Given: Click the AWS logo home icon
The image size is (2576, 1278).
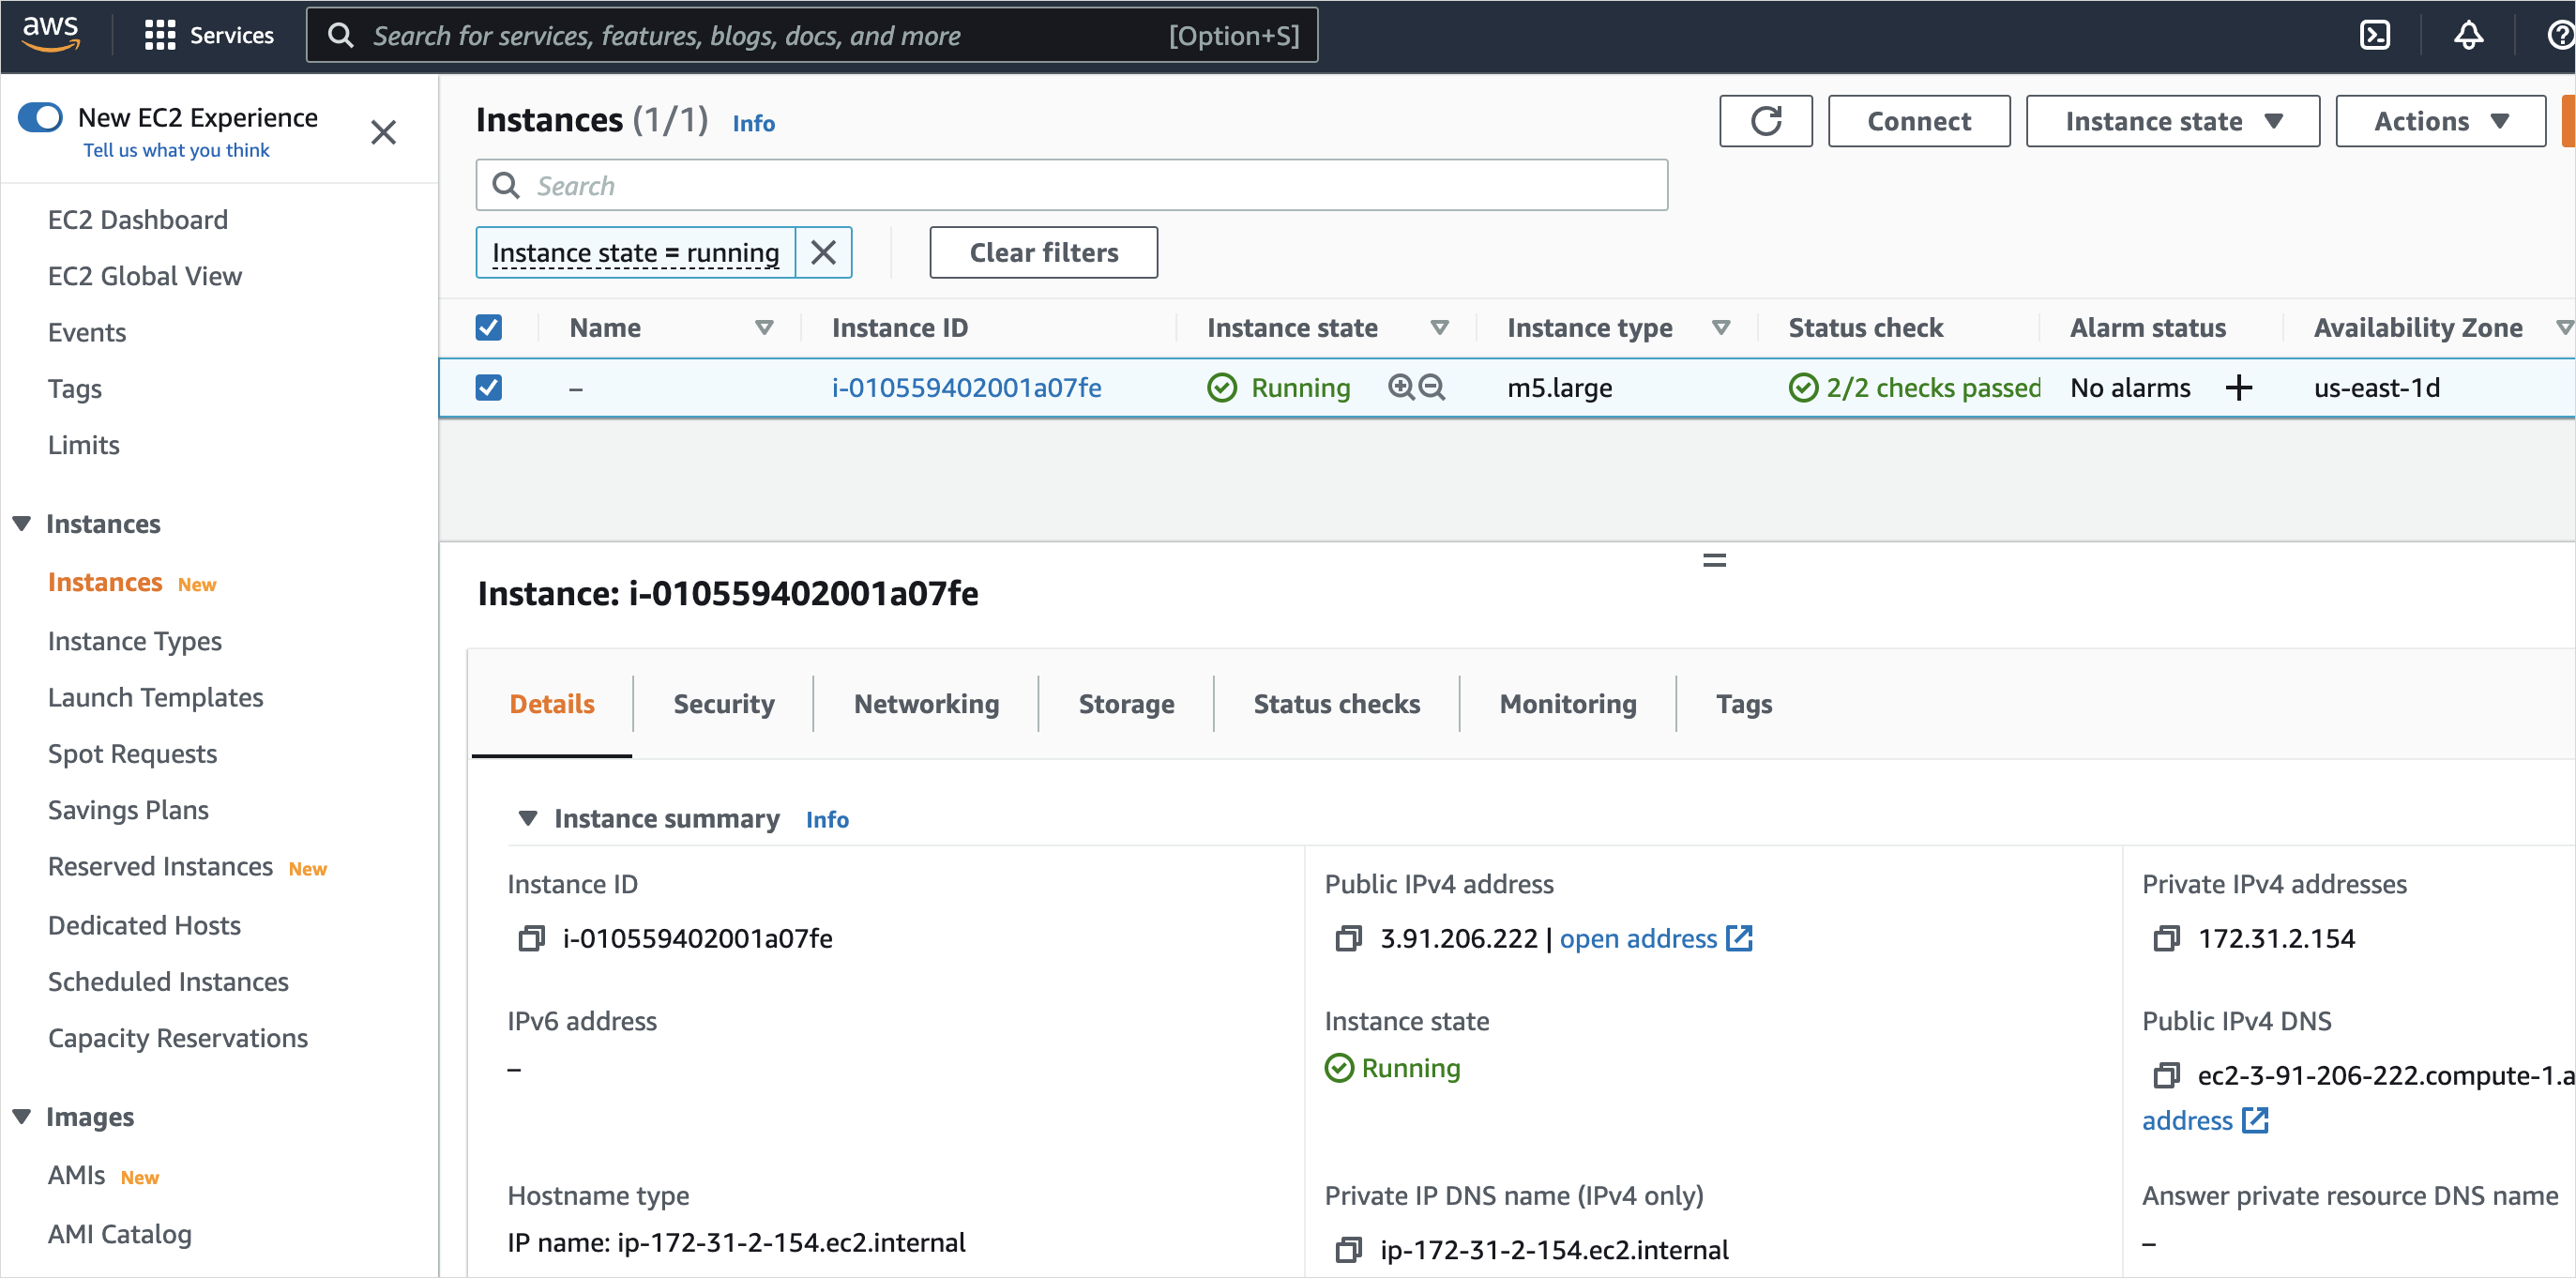Looking at the screenshot, I should click(x=50, y=34).
